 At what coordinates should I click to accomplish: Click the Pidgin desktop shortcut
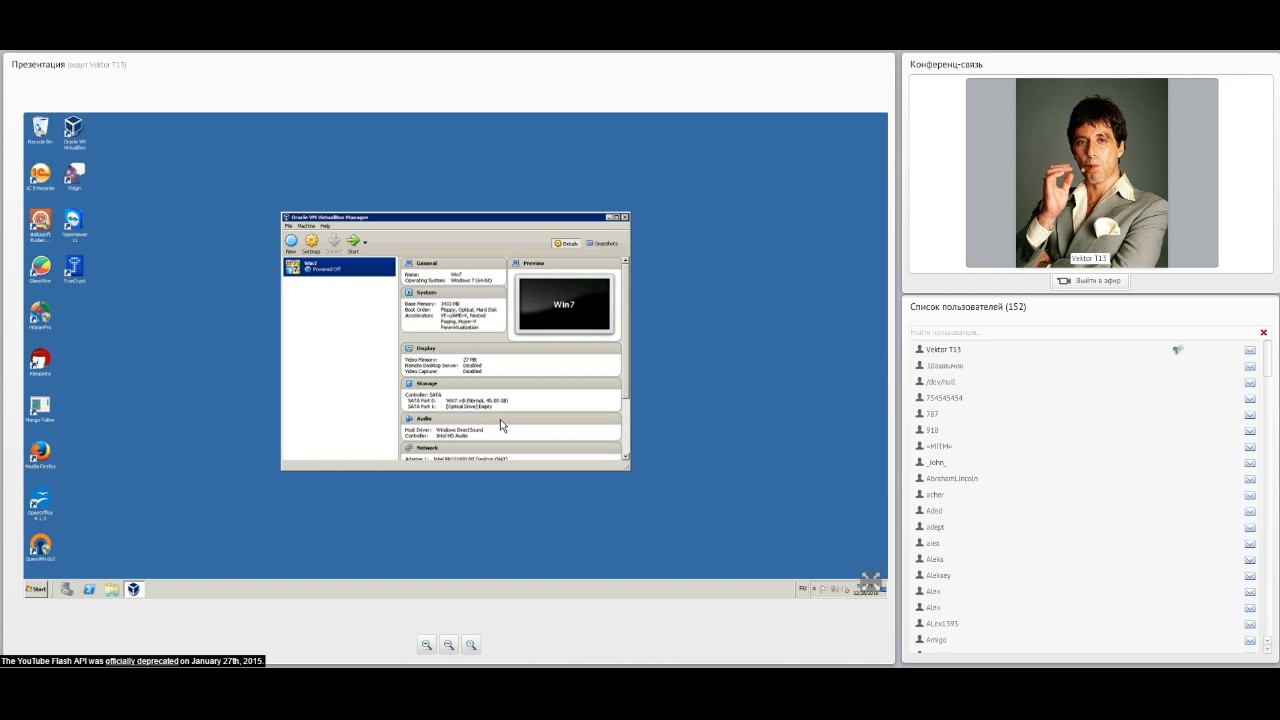pyautogui.click(x=74, y=175)
